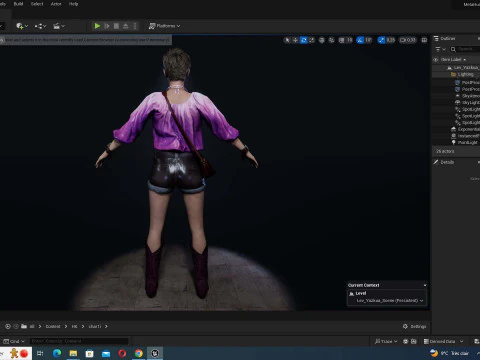Click the Stop simulation button
Image resolution: width=480 pixels, height=360 pixels.
(x=116, y=26)
